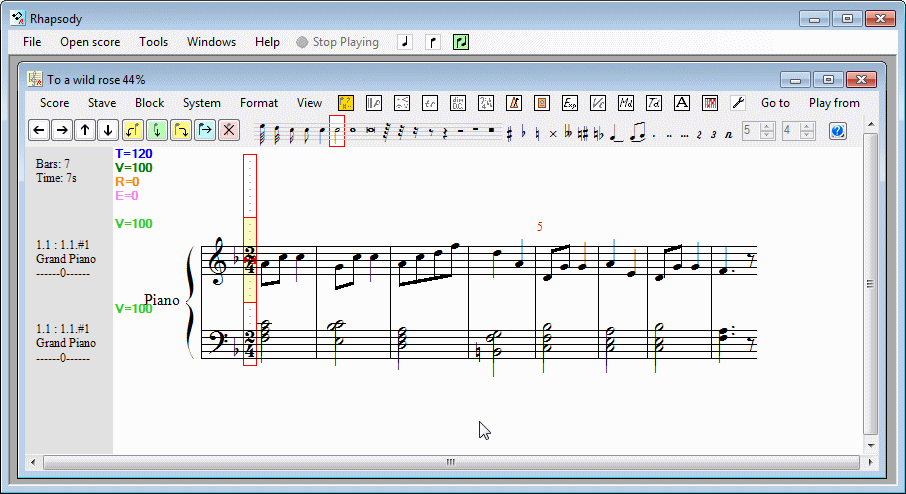Click the 'Play from' button

(x=834, y=103)
